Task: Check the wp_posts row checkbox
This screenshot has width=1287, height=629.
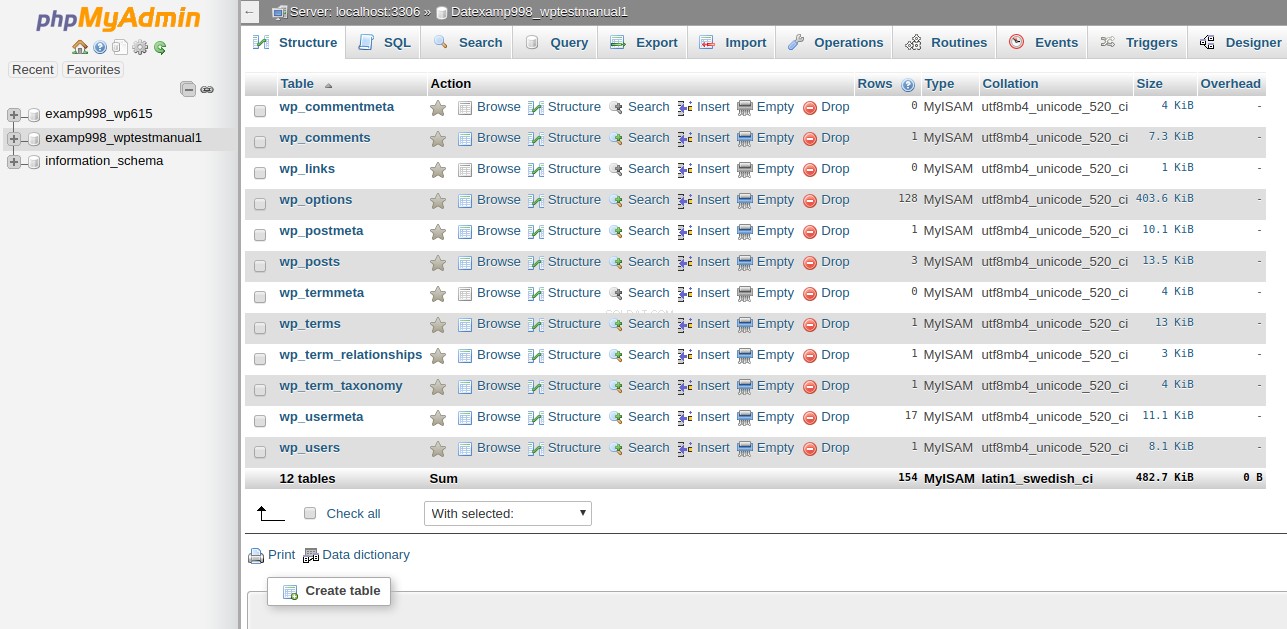Action: (x=260, y=266)
